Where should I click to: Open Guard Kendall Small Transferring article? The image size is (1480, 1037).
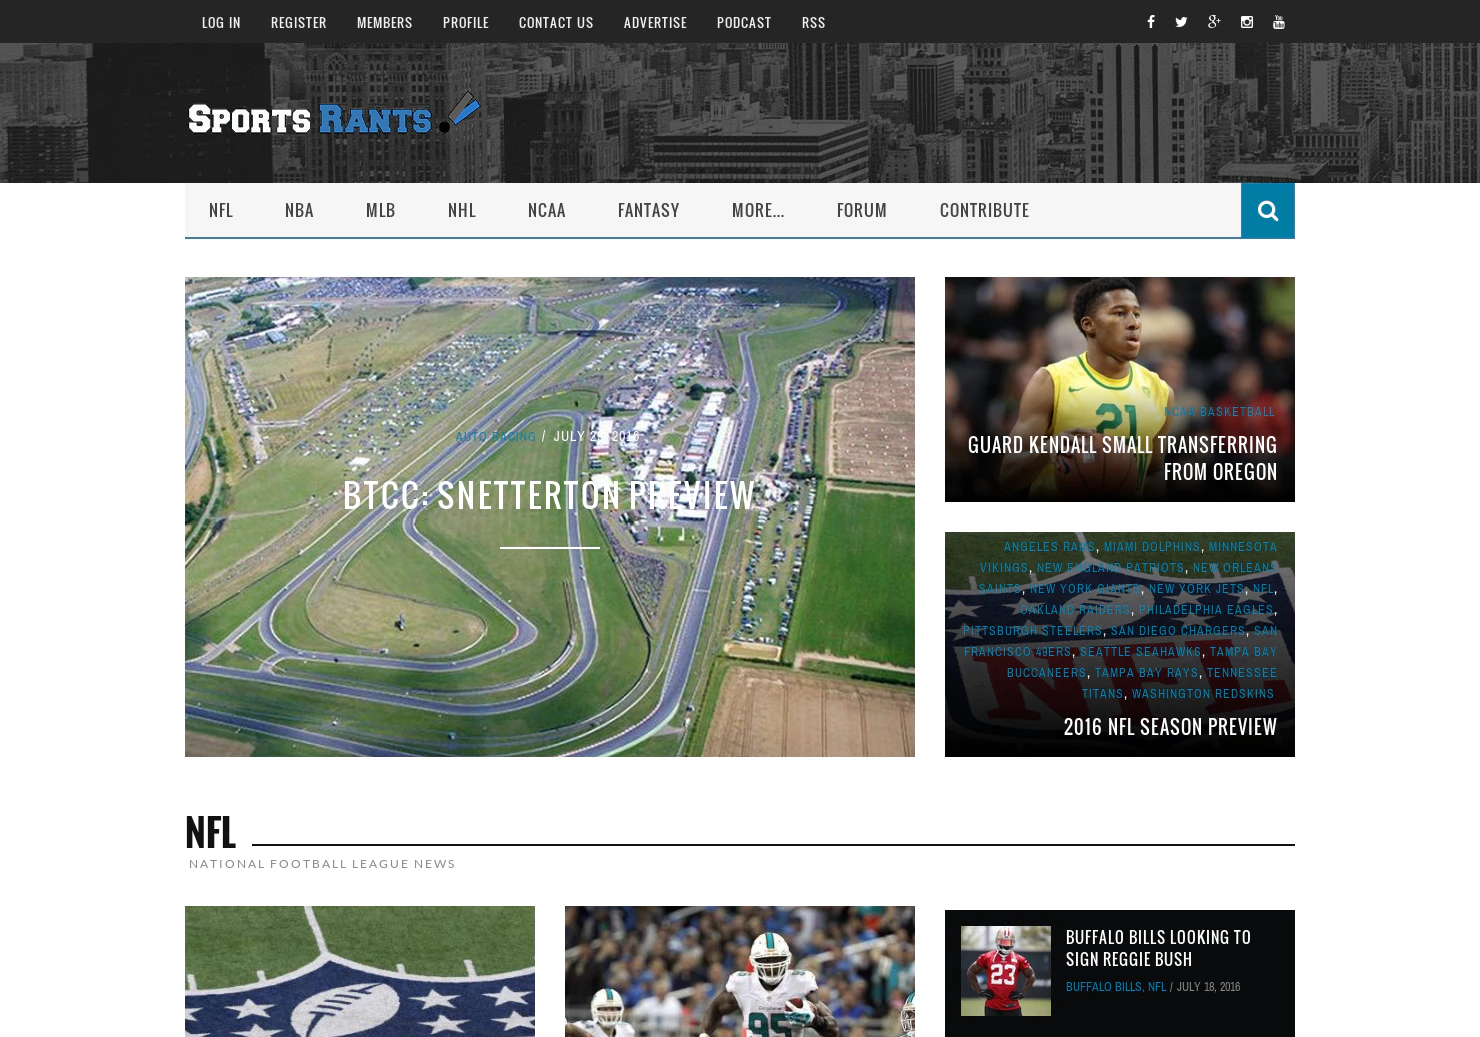tap(1122, 458)
